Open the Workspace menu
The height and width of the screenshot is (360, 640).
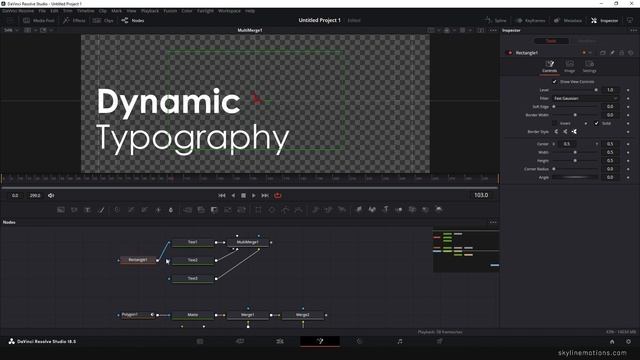click(229, 11)
